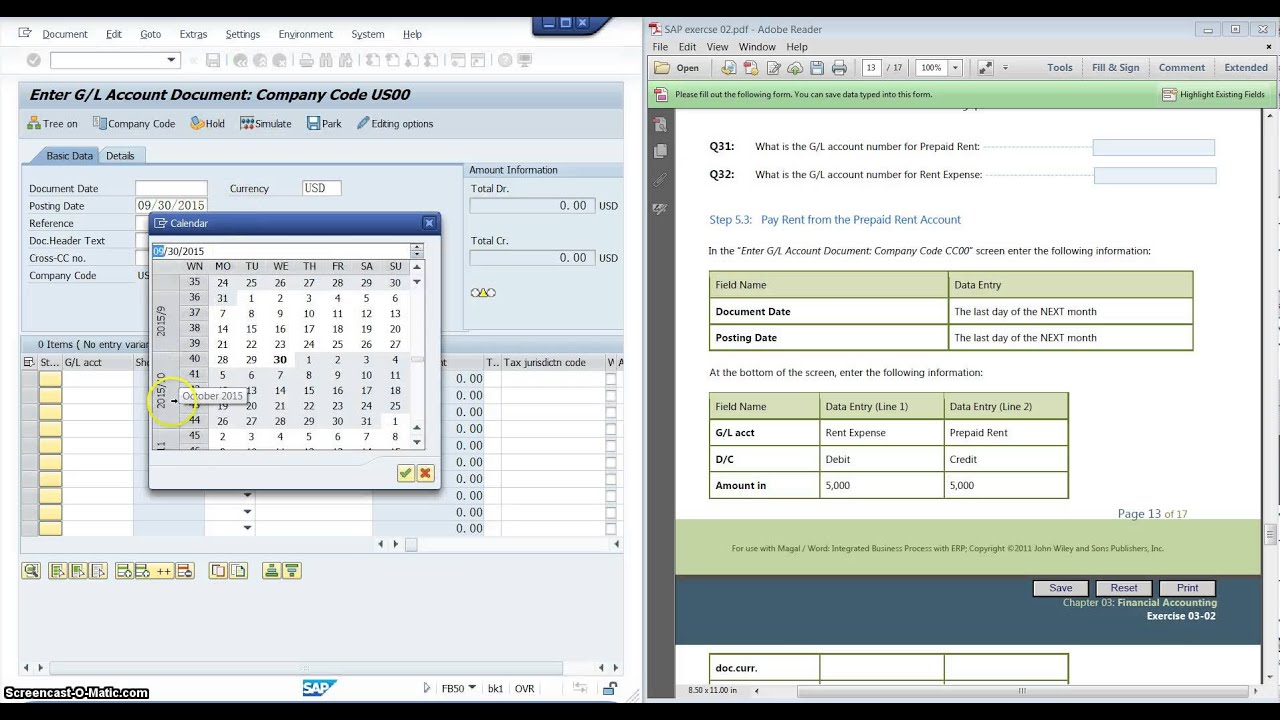Switch to the Details tab
1280x720 pixels.
120,155
